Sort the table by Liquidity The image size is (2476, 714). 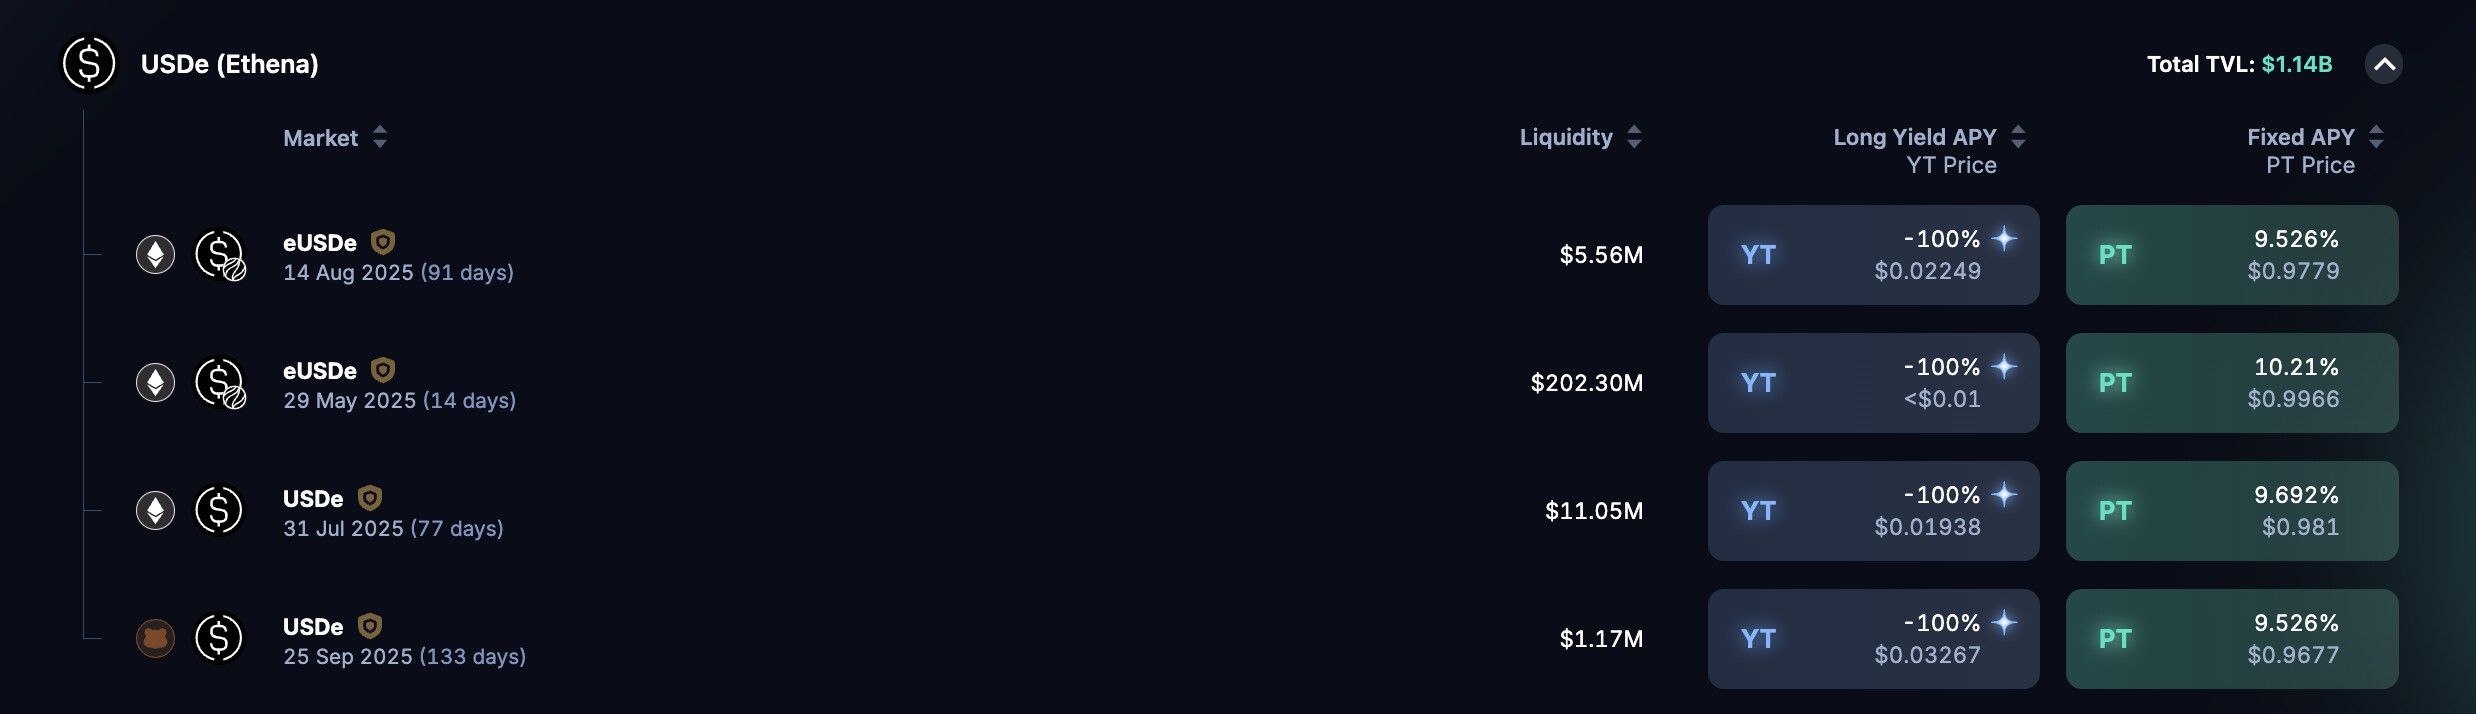[x=1634, y=137]
